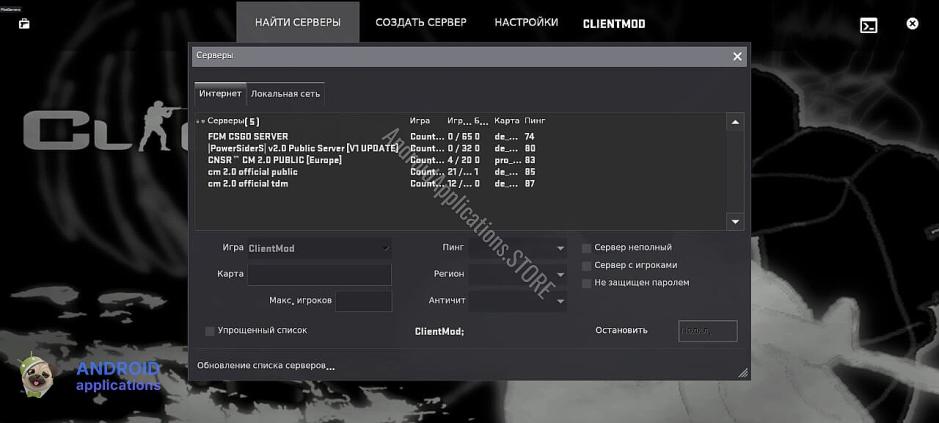Open the Пинг filter dropdown
The height and width of the screenshot is (423, 939).
pyautogui.click(x=517, y=248)
